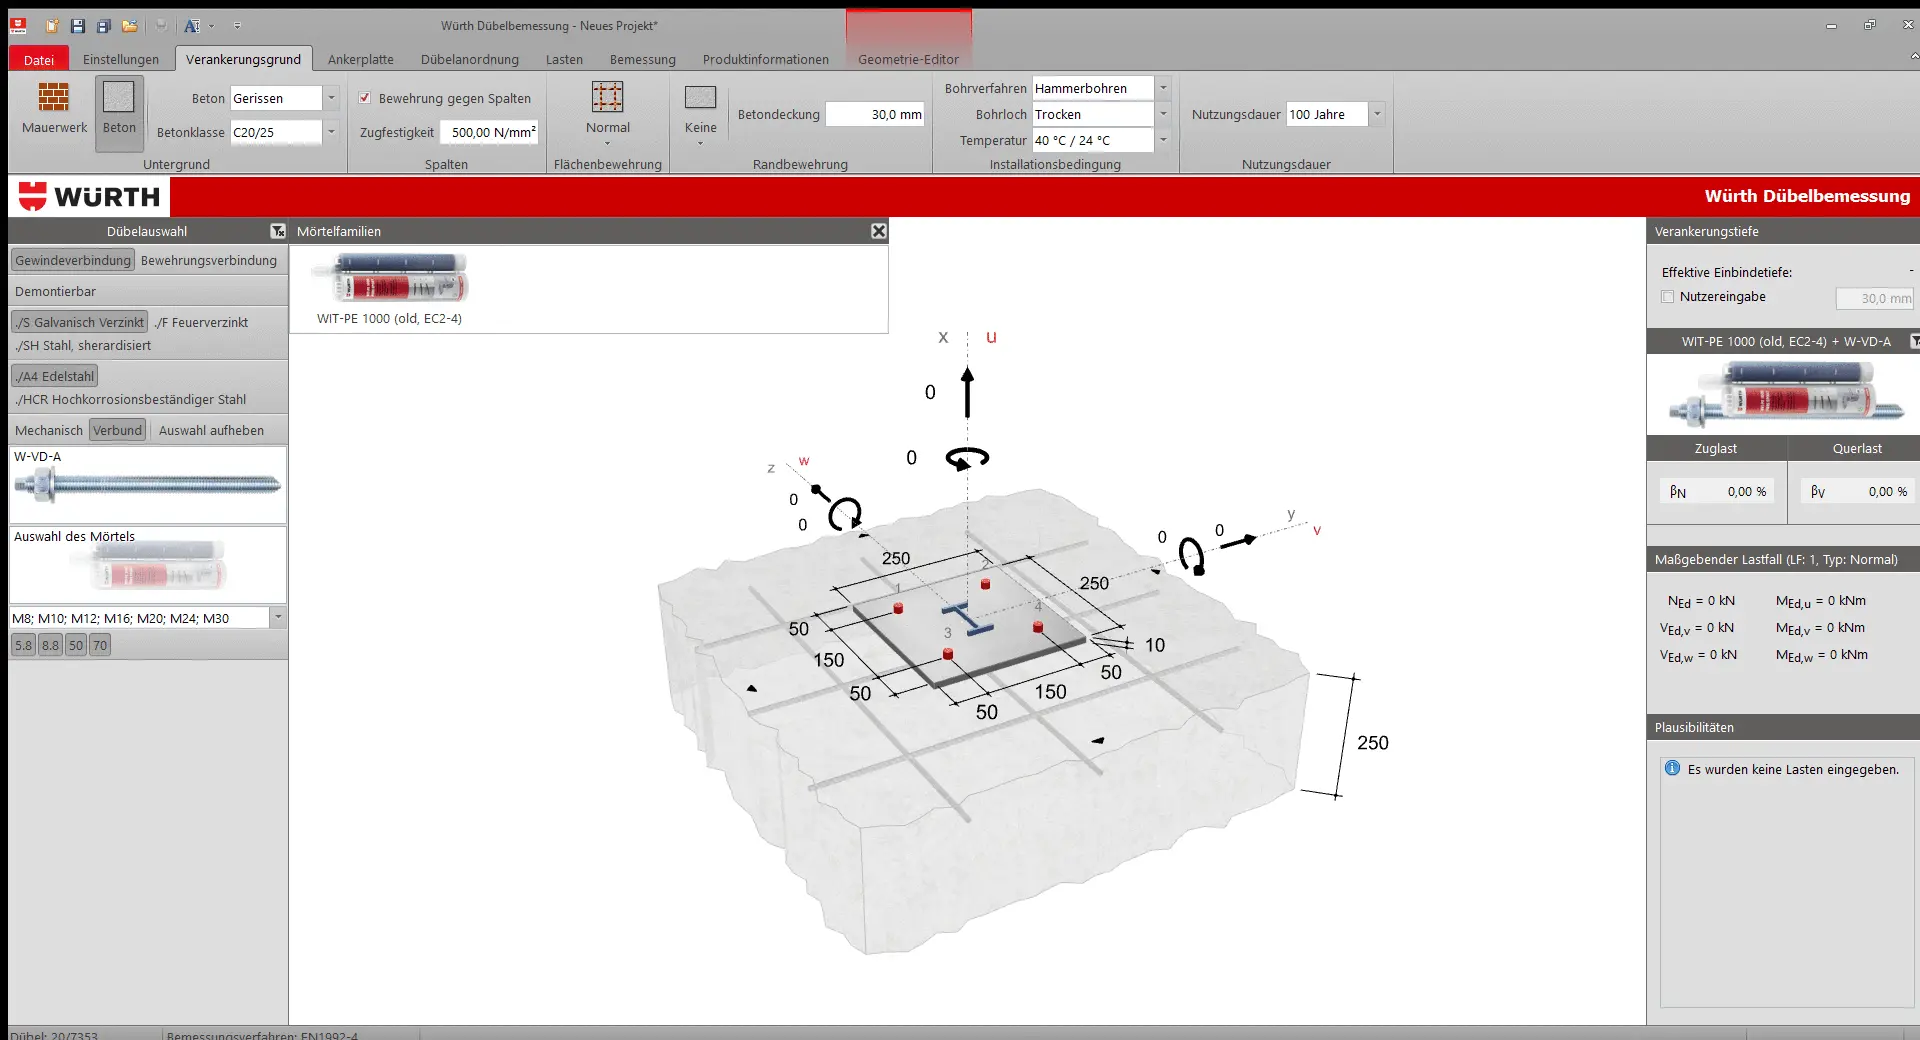Click the product image in the right panel
The image size is (1920, 1040).
(1785, 393)
